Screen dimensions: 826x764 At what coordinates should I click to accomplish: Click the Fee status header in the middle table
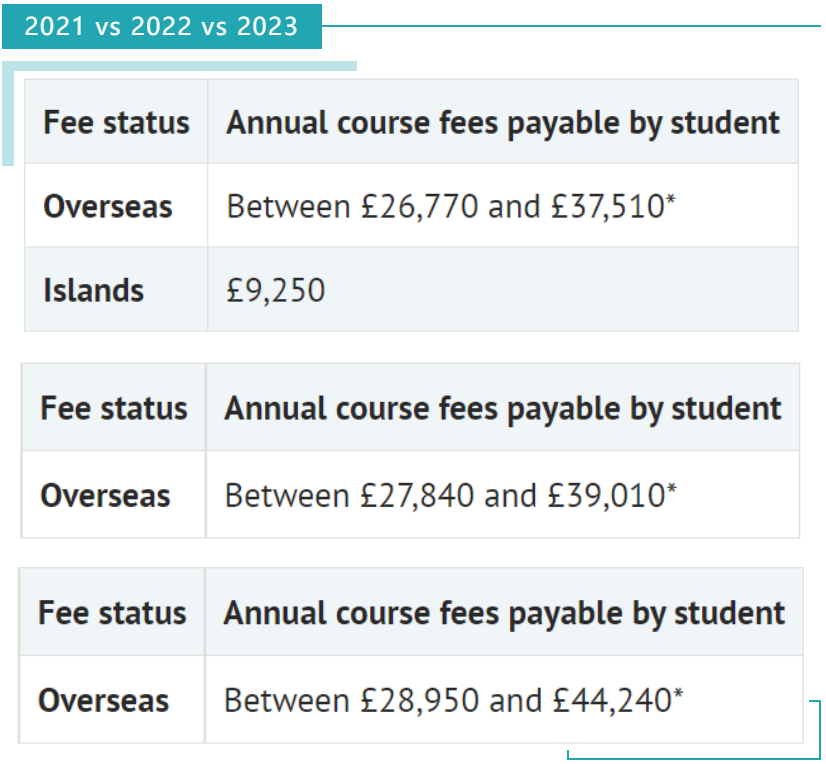[x=114, y=408]
